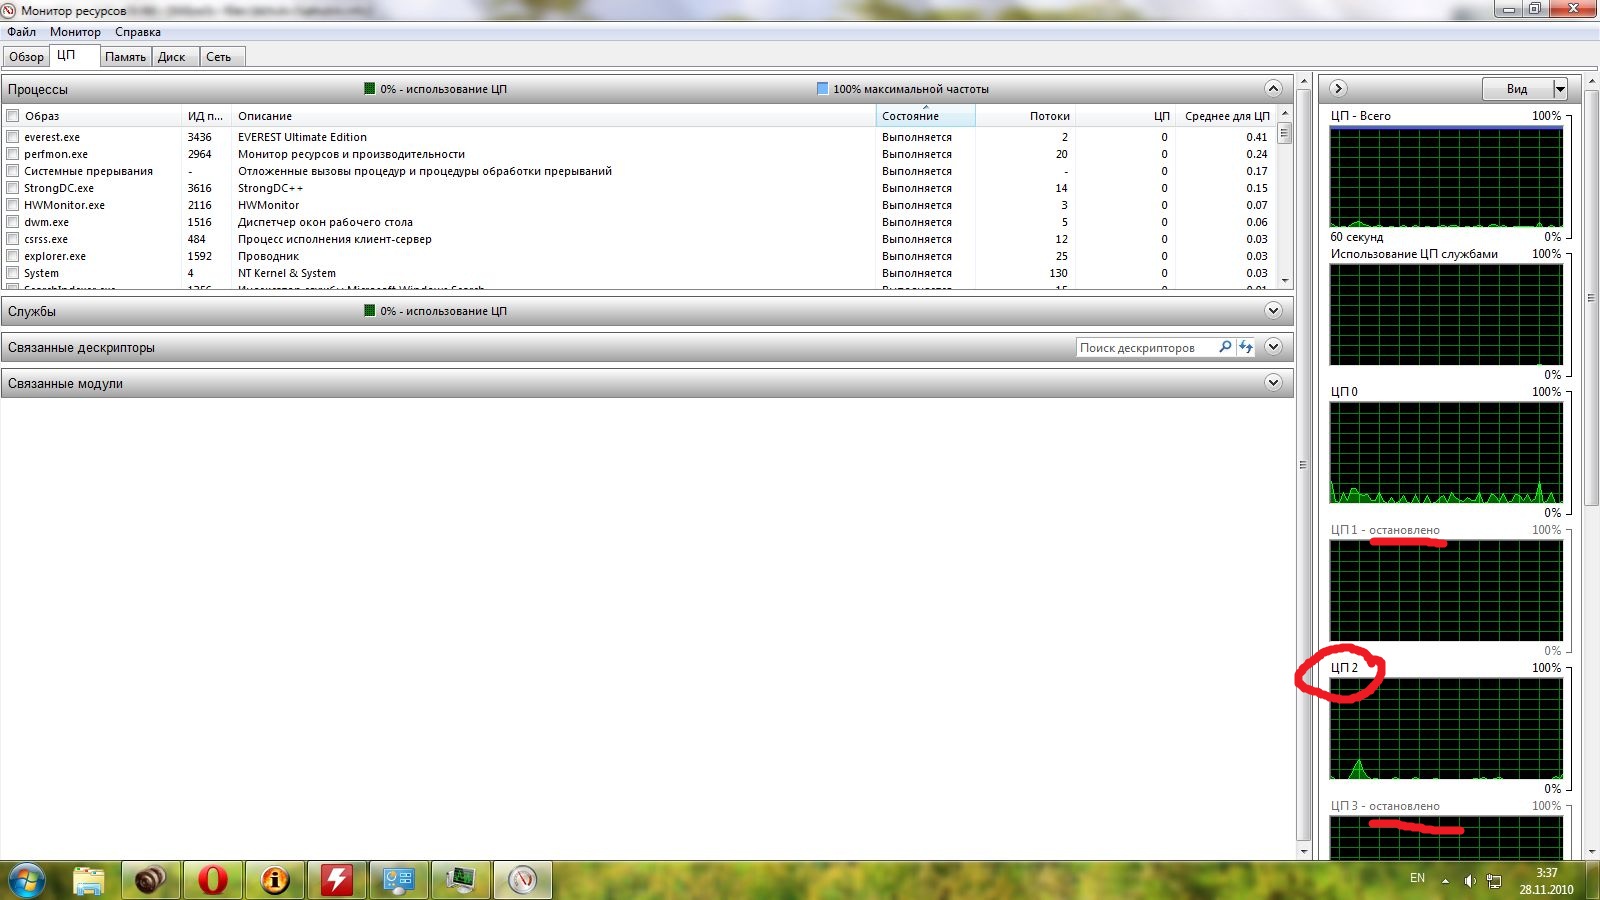This screenshot has height=900, width=1600.
Task: Open the Монитор menu
Action: (x=75, y=32)
